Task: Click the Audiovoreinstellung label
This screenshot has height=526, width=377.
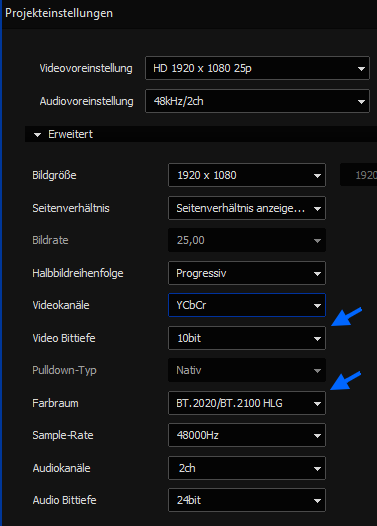Action: (87, 101)
